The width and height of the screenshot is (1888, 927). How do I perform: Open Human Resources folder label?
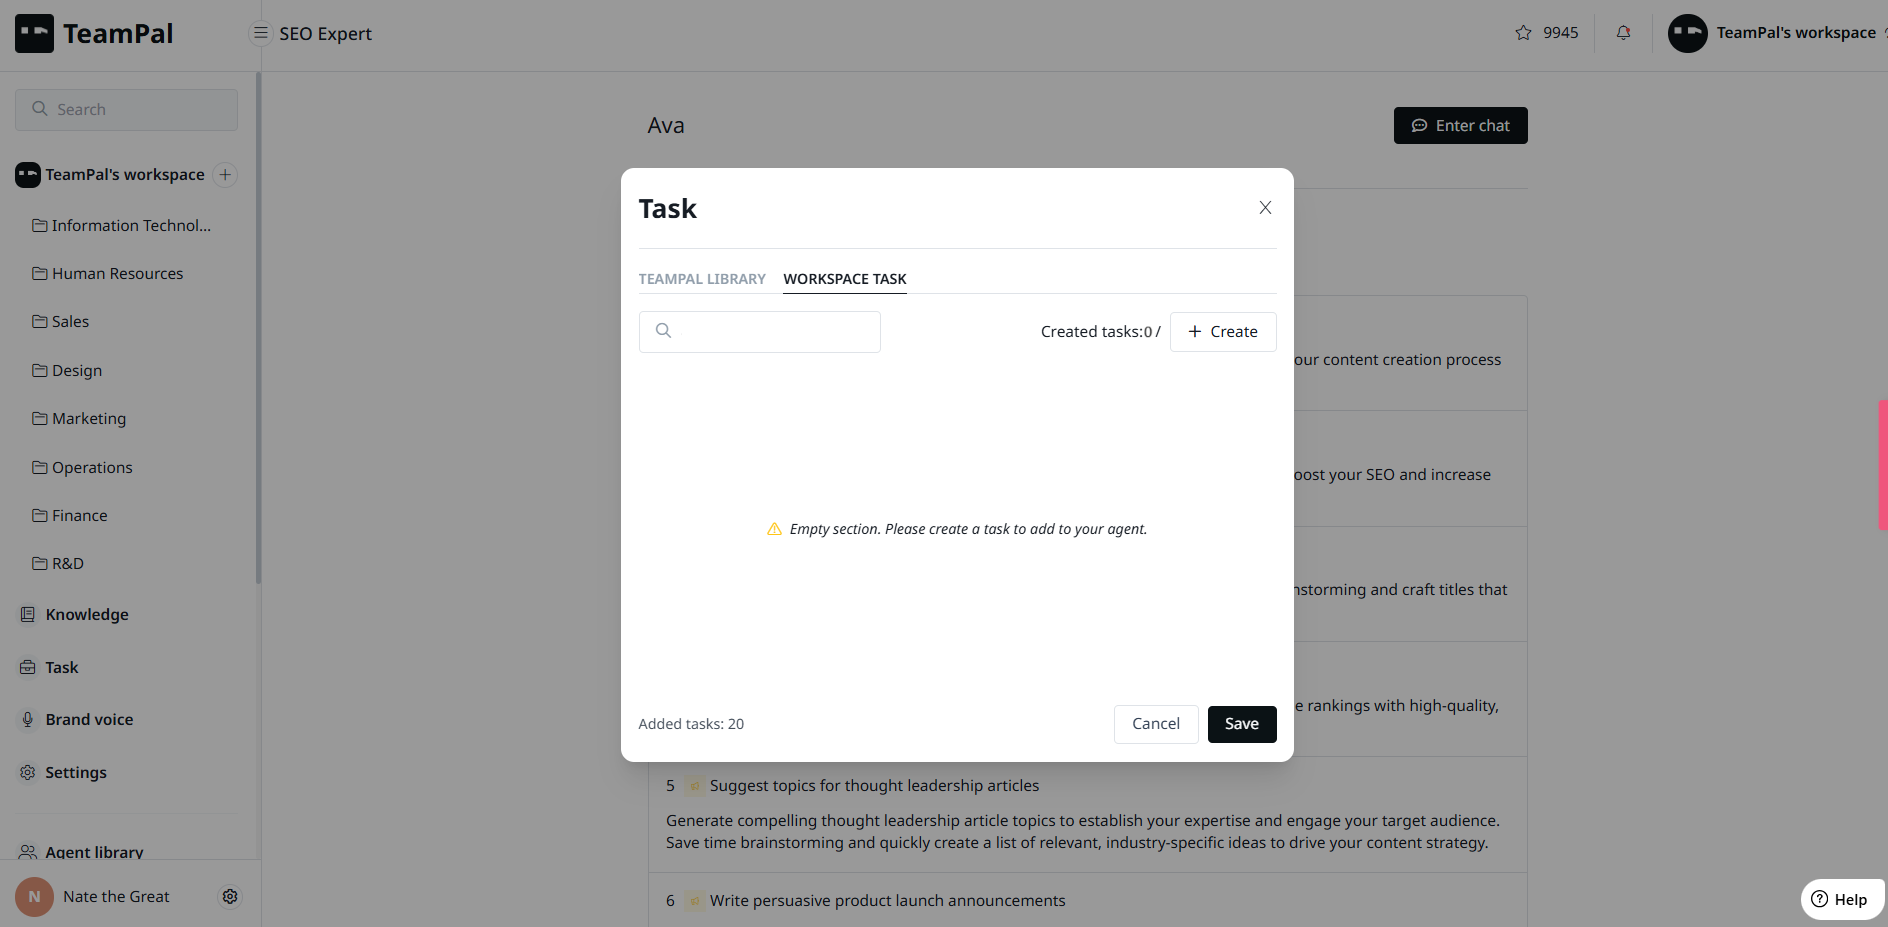coord(118,274)
